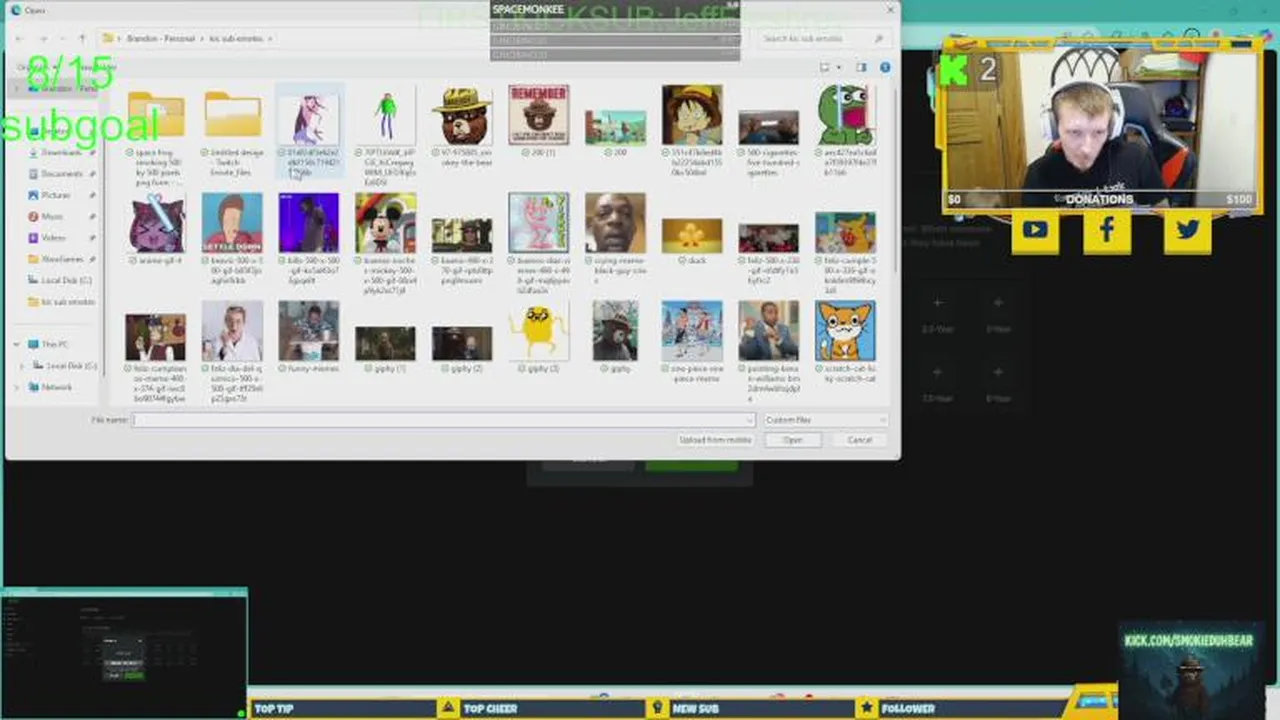Go back in the Open dialog

click(x=20, y=38)
